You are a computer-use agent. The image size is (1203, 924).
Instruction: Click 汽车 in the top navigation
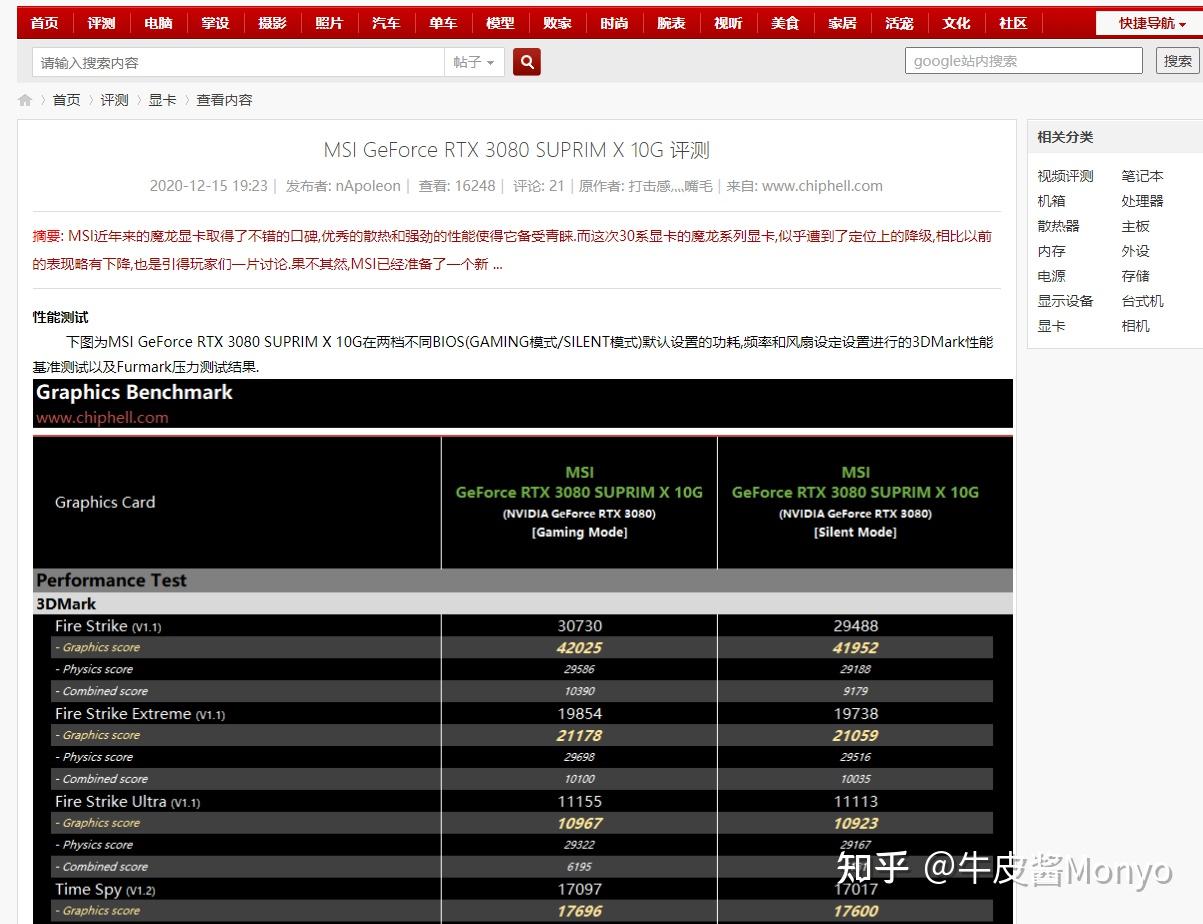coord(386,21)
